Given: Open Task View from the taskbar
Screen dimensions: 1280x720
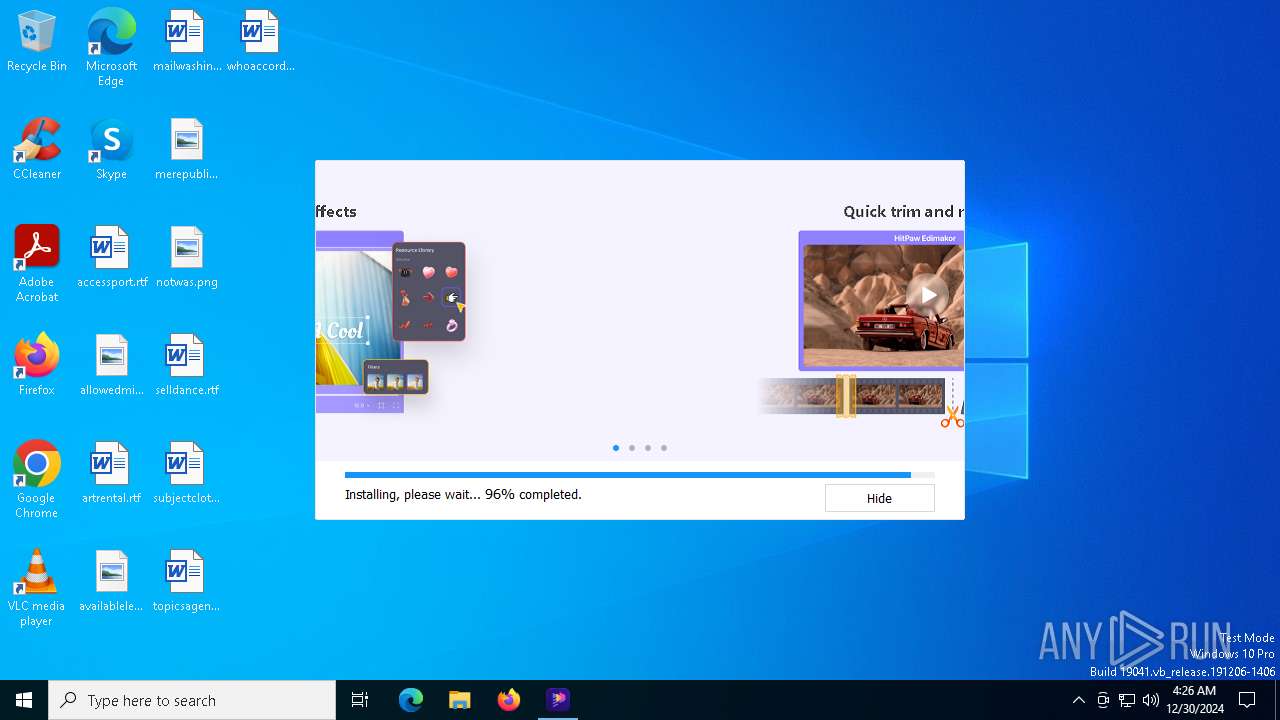Looking at the screenshot, I should (x=360, y=700).
